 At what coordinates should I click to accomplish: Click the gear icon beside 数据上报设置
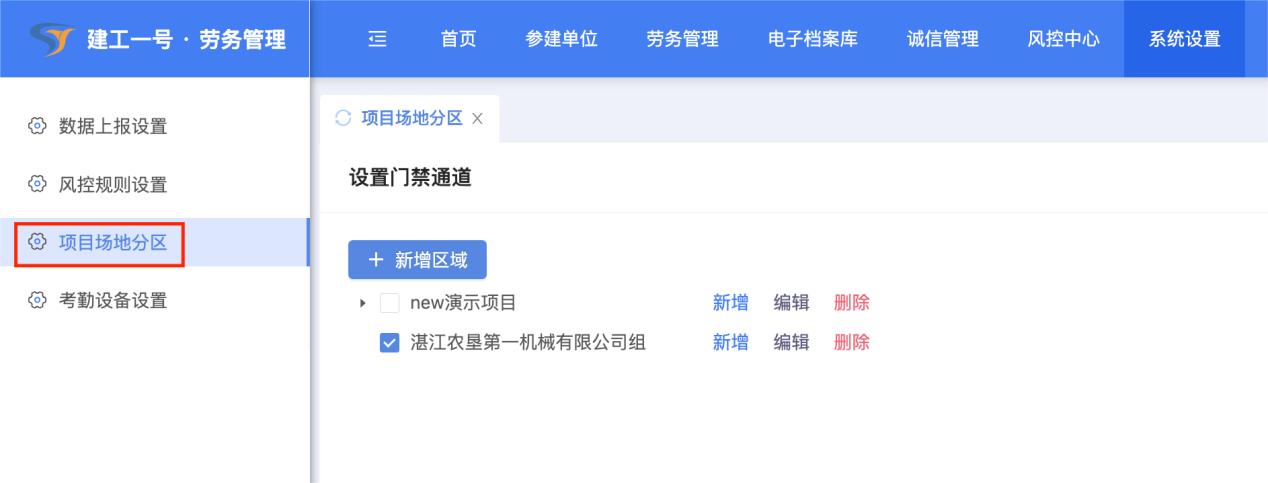click(37, 126)
